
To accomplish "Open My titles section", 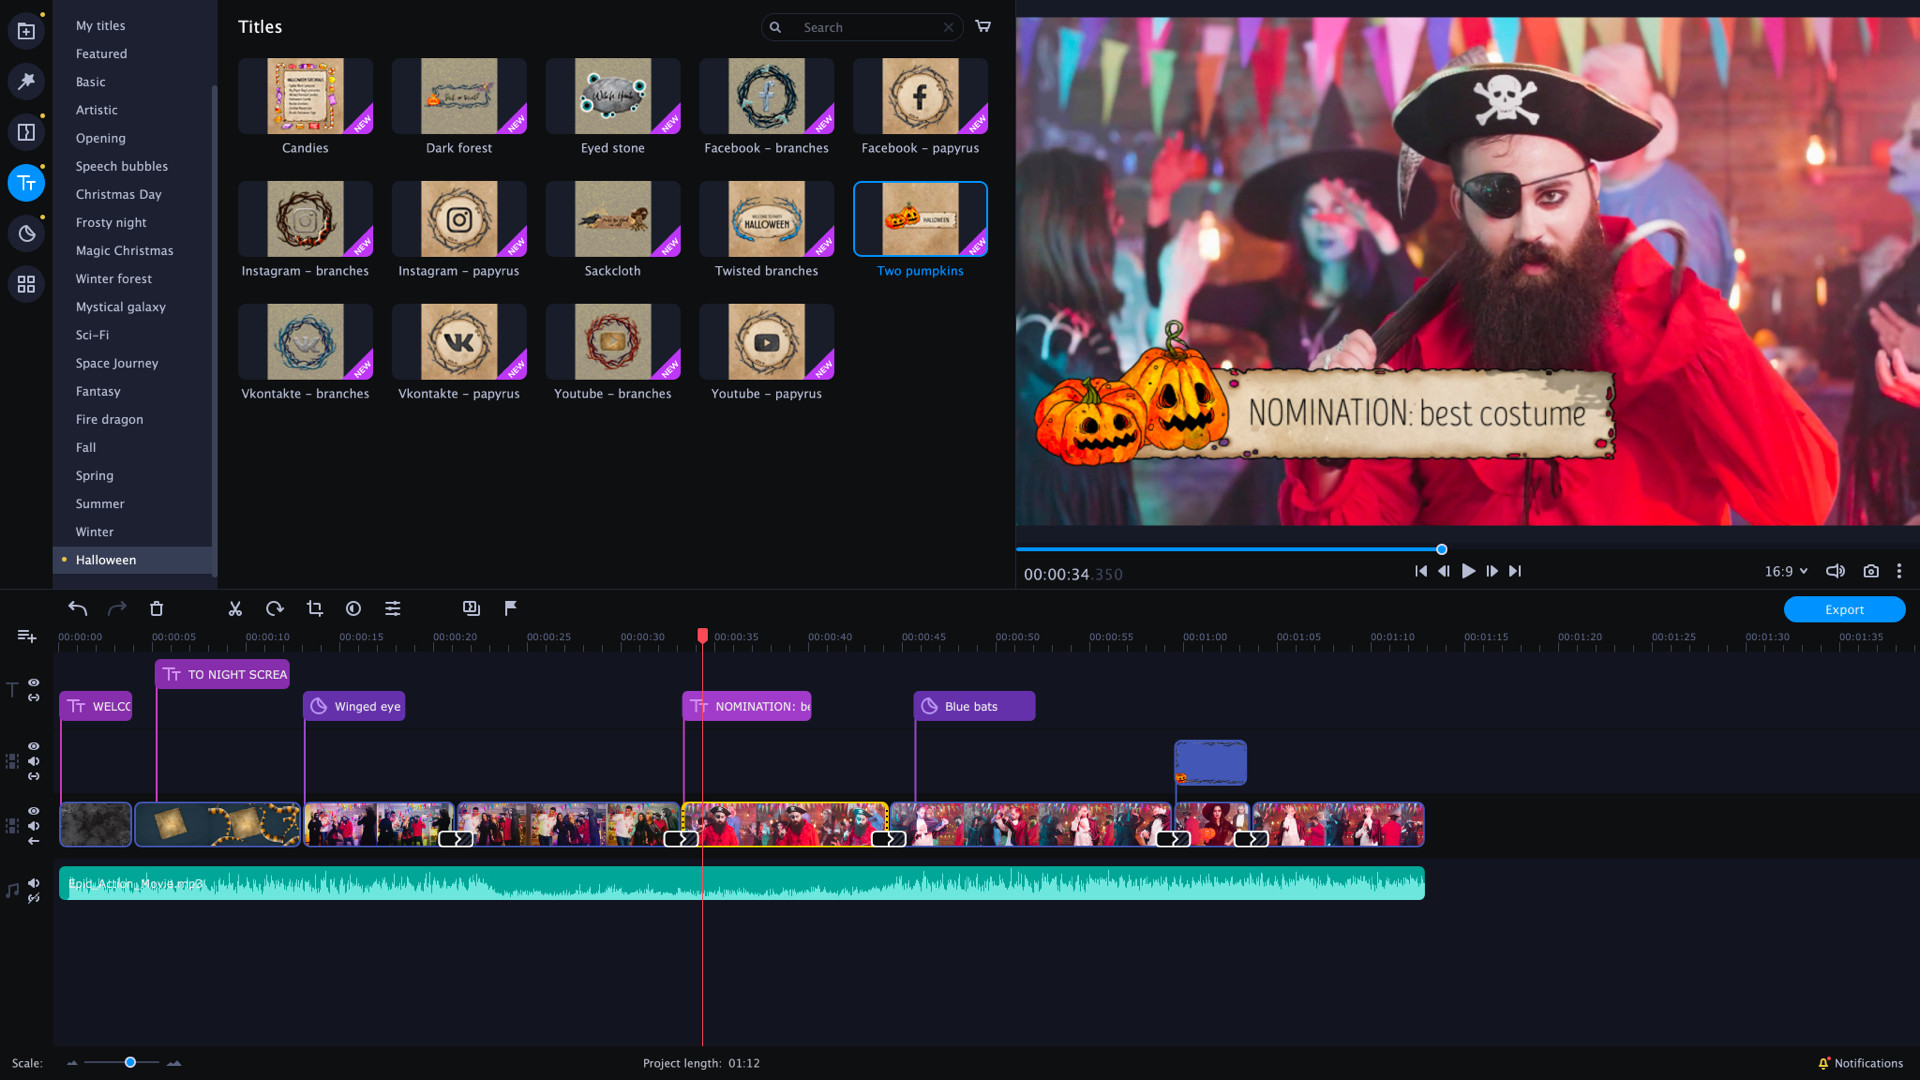I will [100, 25].
